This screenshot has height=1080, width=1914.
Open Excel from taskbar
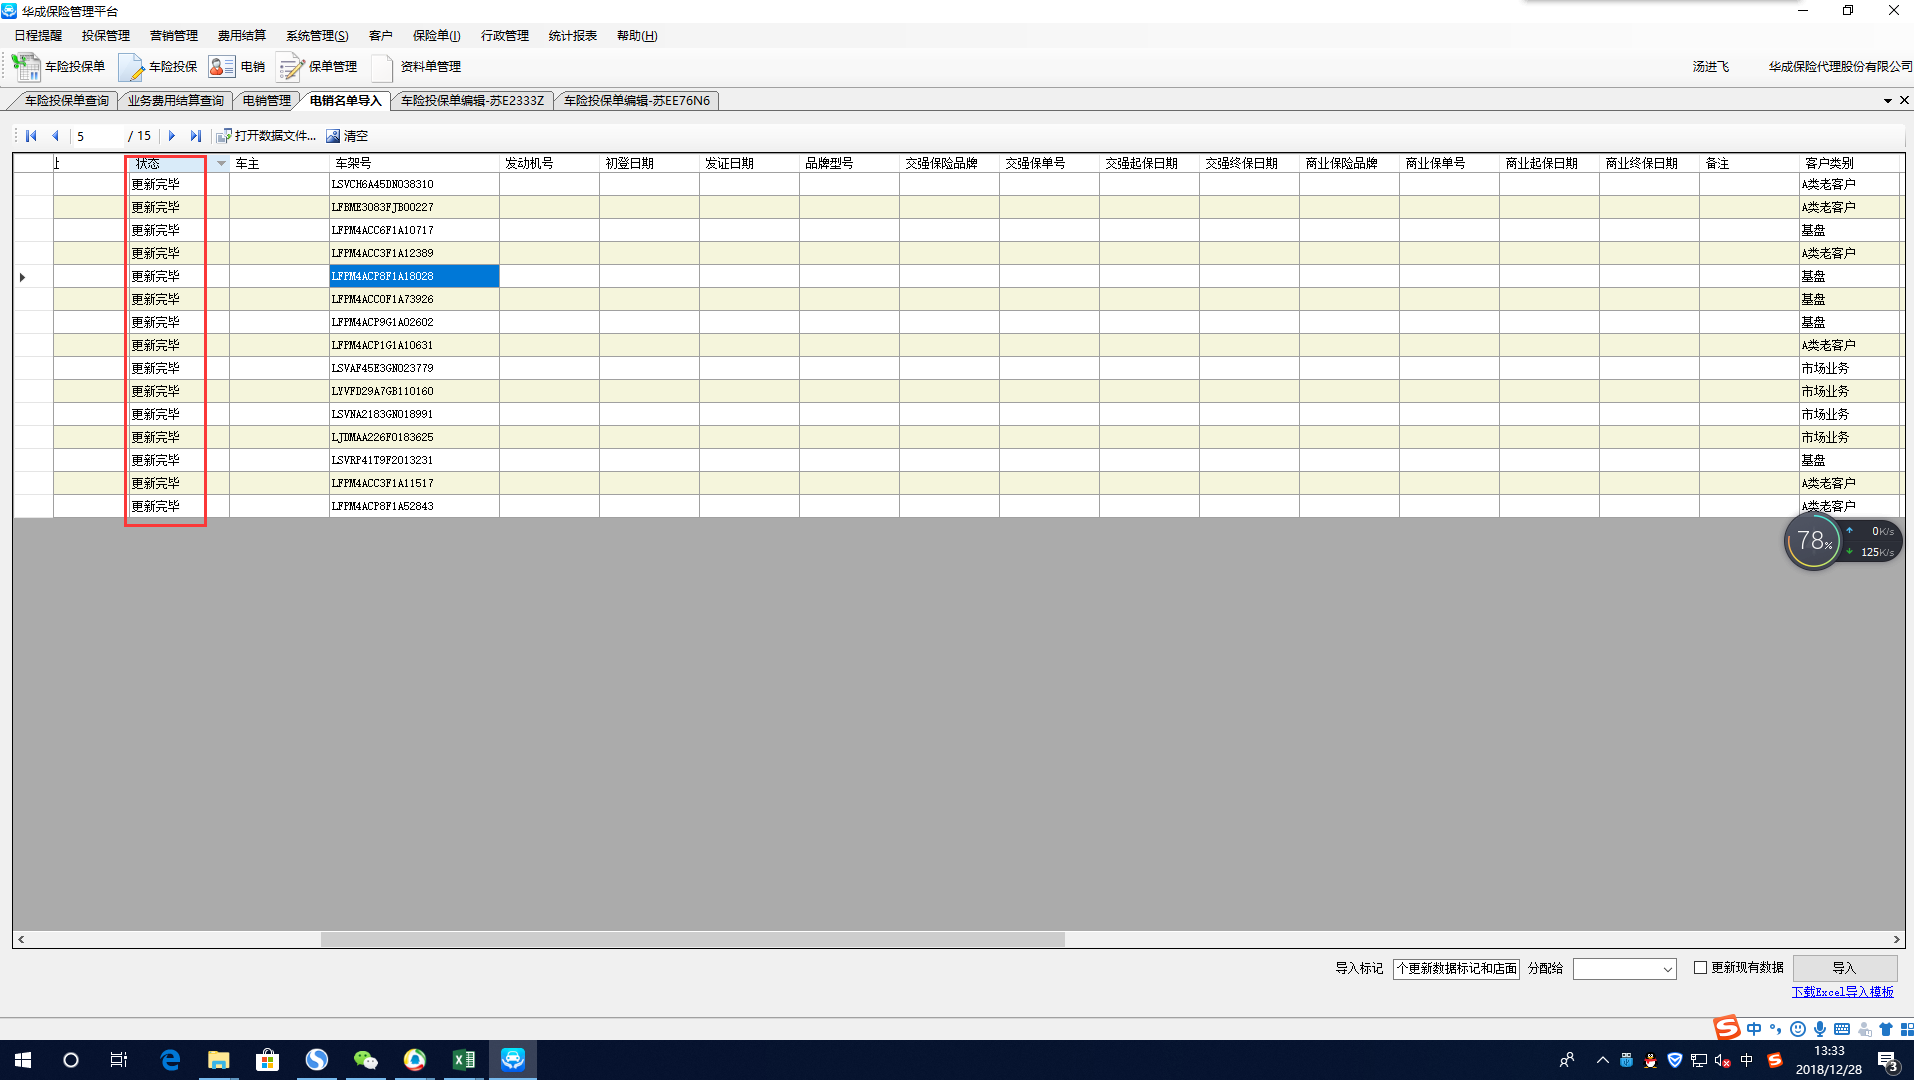[x=463, y=1060]
